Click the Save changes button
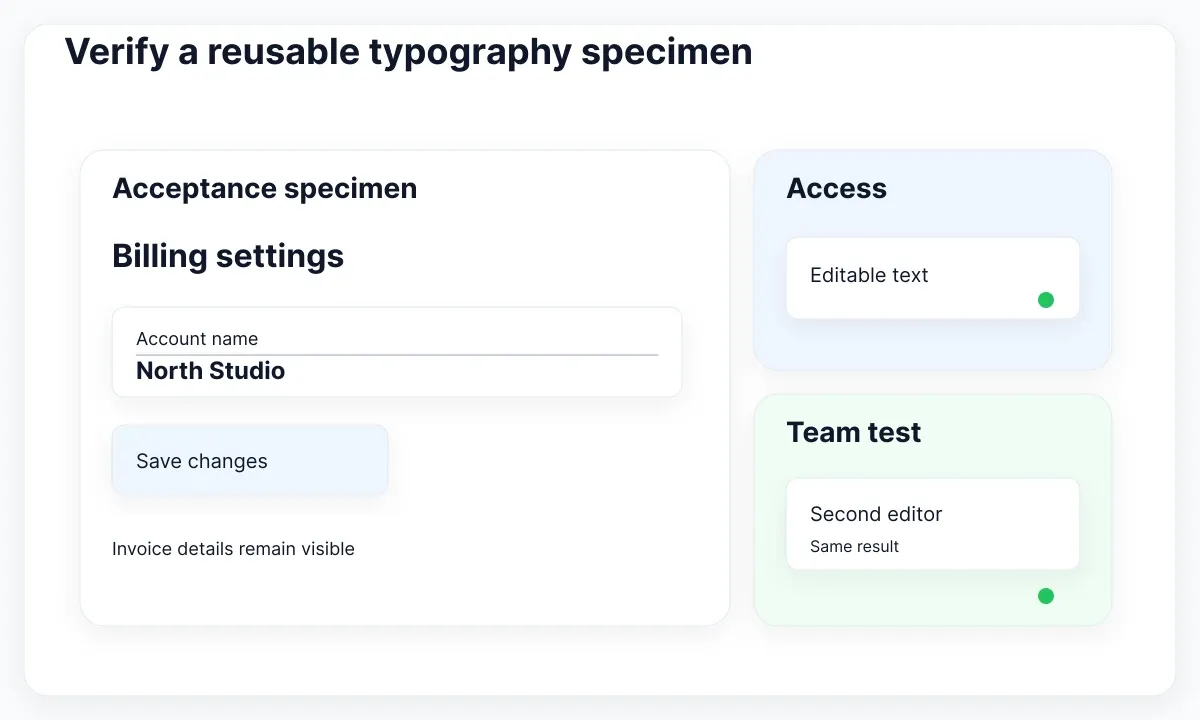 [250, 460]
